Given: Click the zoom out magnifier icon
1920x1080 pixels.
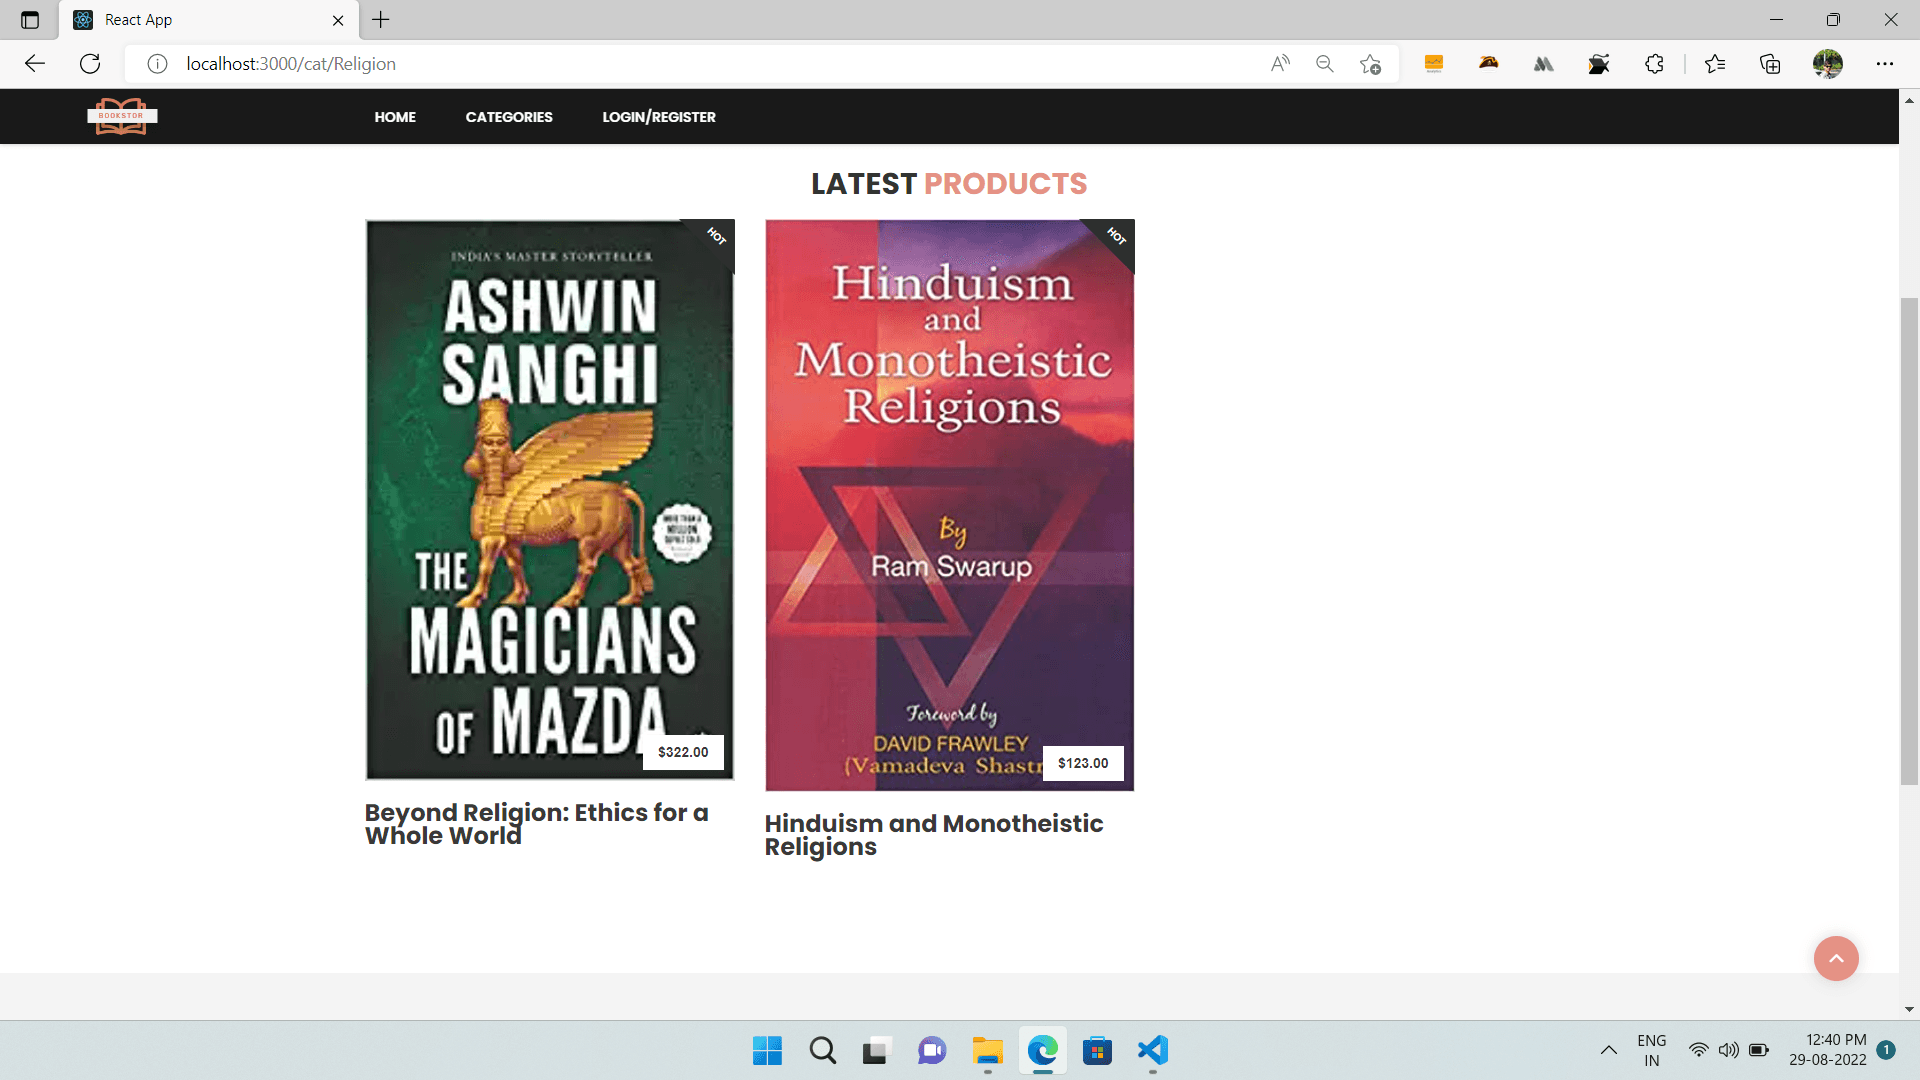Looking at the screenshot, I should tap(1325, 64).
